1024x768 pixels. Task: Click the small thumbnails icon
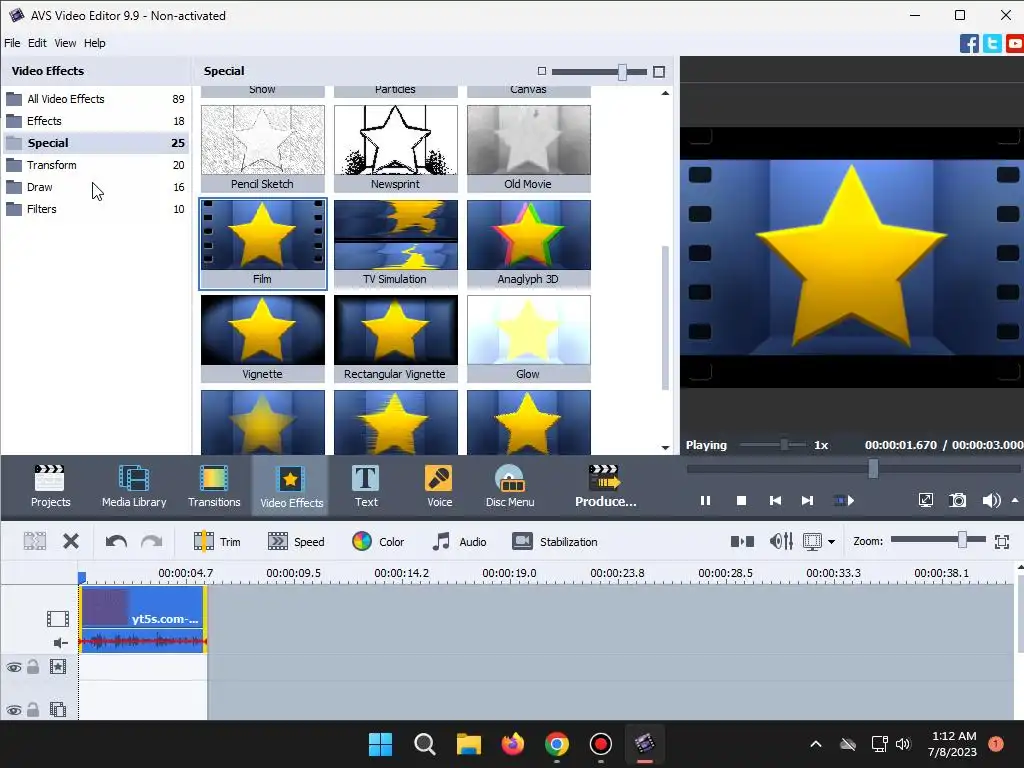point(541,71)
